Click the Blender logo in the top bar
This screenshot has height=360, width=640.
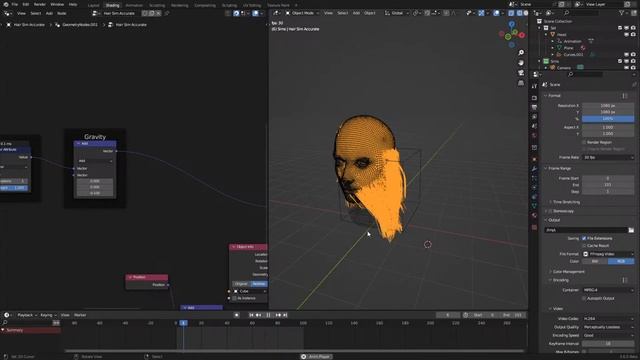5,4
